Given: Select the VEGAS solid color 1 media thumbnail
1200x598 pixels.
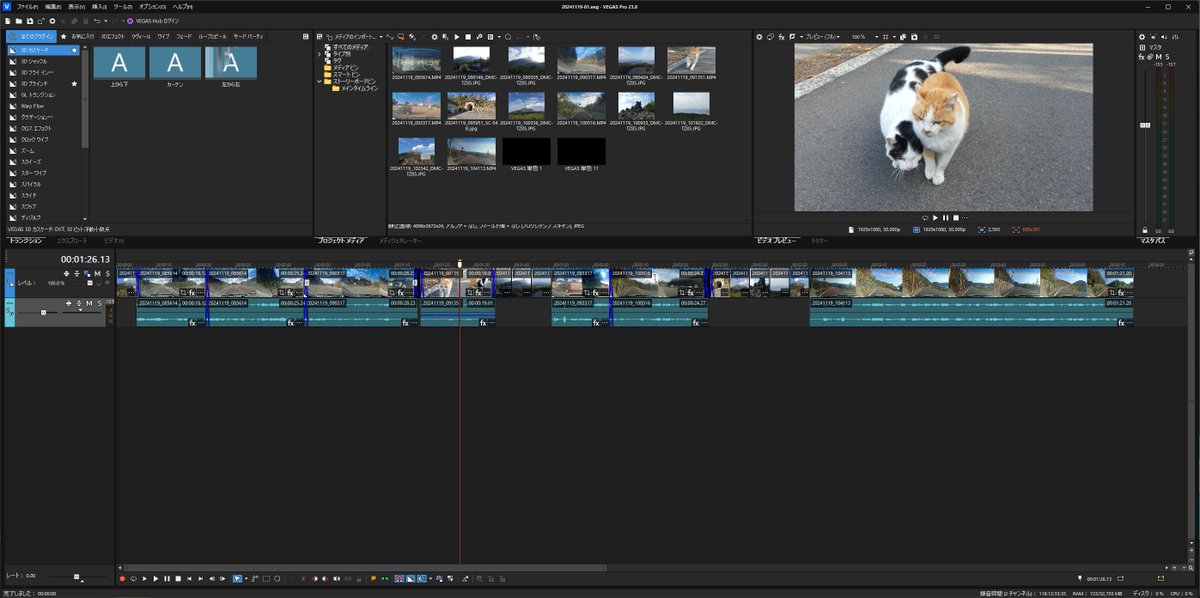Looking at the screenshot, I should point(526,152).
